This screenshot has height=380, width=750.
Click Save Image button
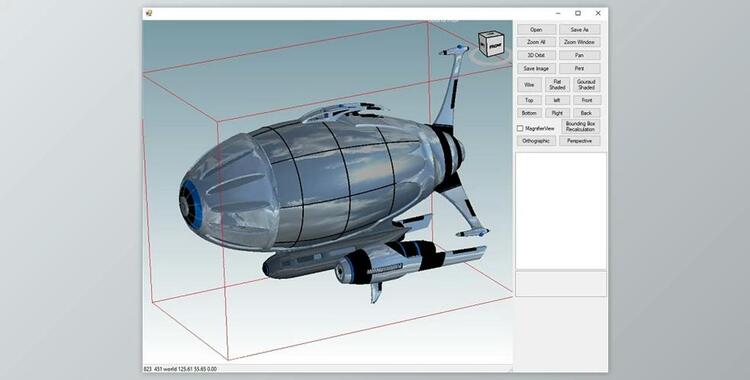[536, 68]
